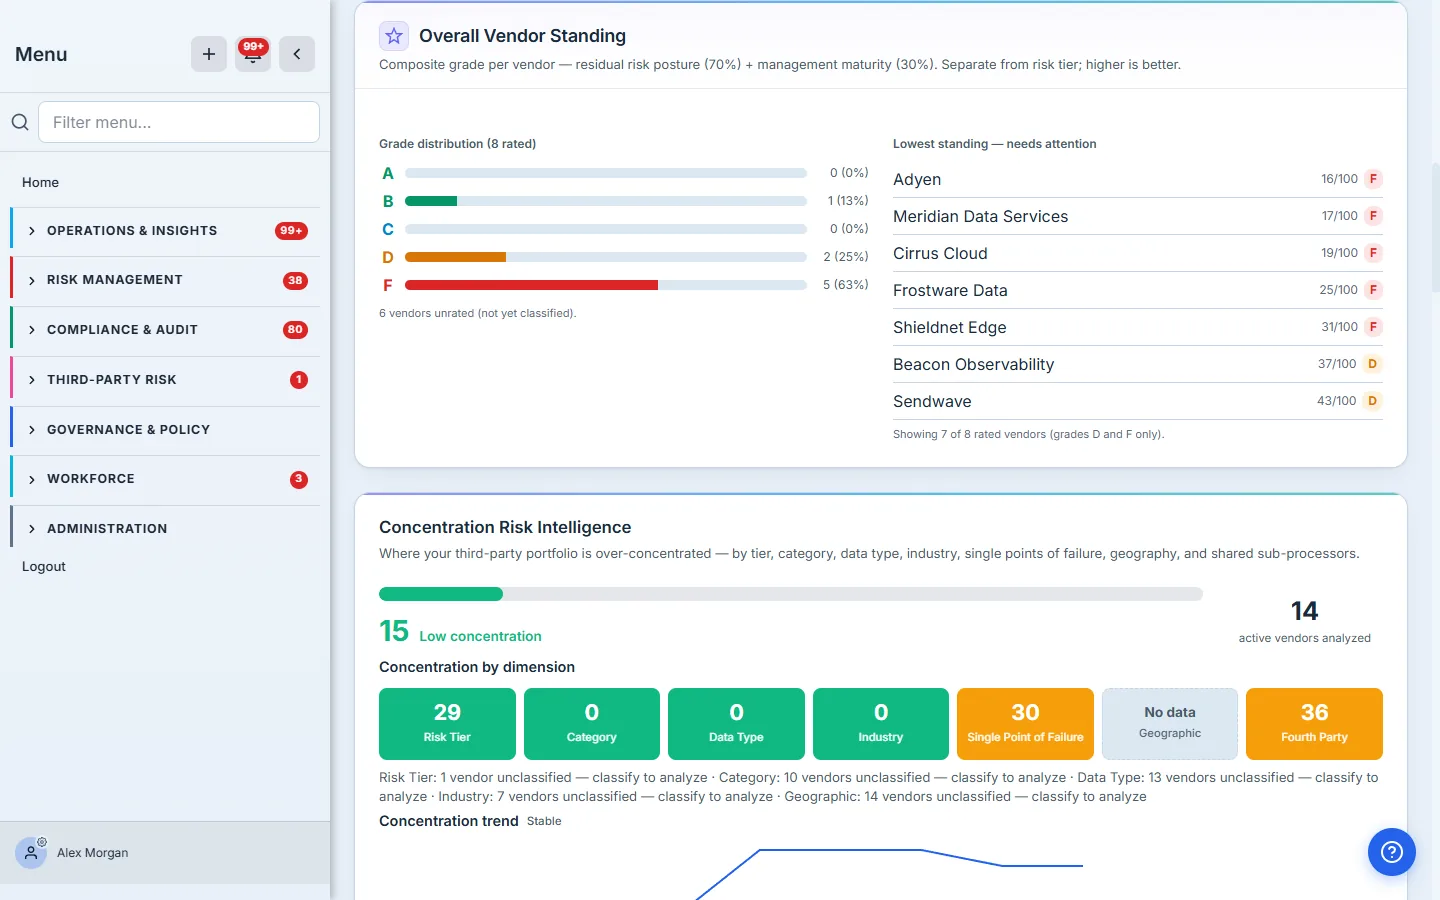Screen dimensions: 1440x900
Task: Open the help question-mark floating button
Action: point(1392,852)
